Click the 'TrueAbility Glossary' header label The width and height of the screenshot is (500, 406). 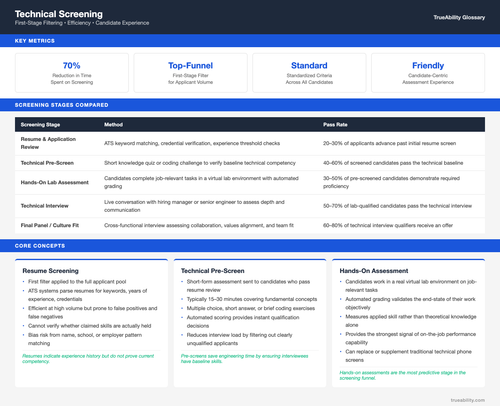coord(459,17)
